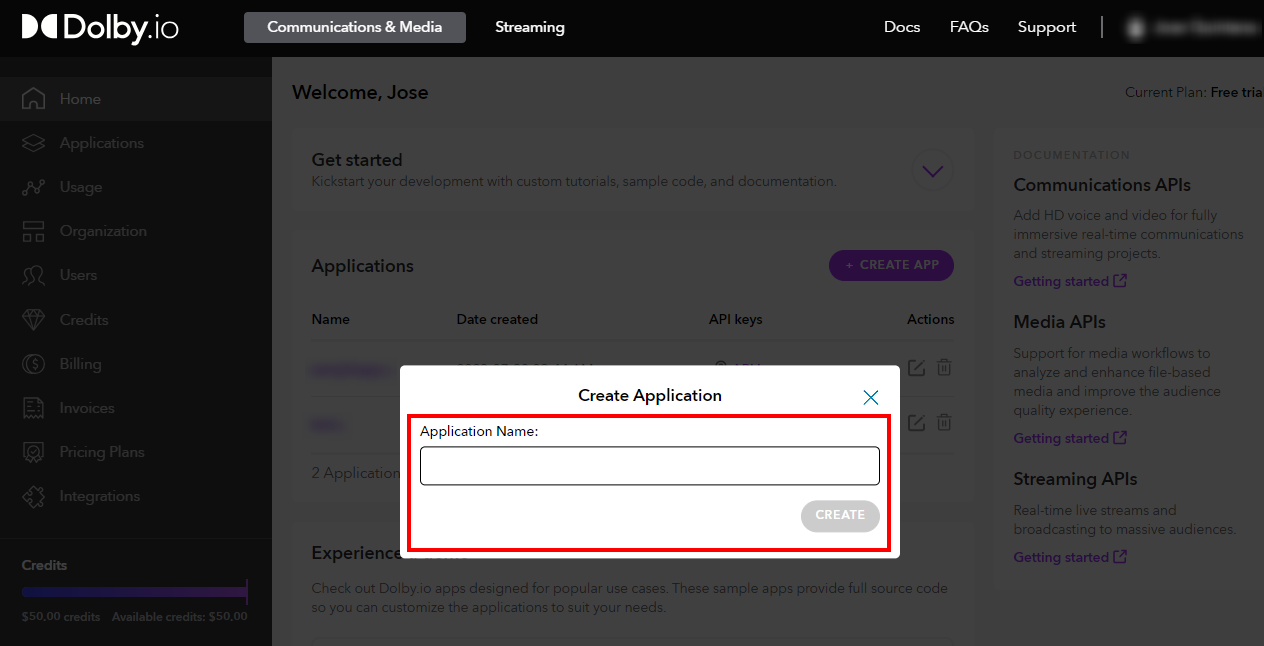Select the Communications & Media tab
1264x646 pixels.
[x=354, y=28]
